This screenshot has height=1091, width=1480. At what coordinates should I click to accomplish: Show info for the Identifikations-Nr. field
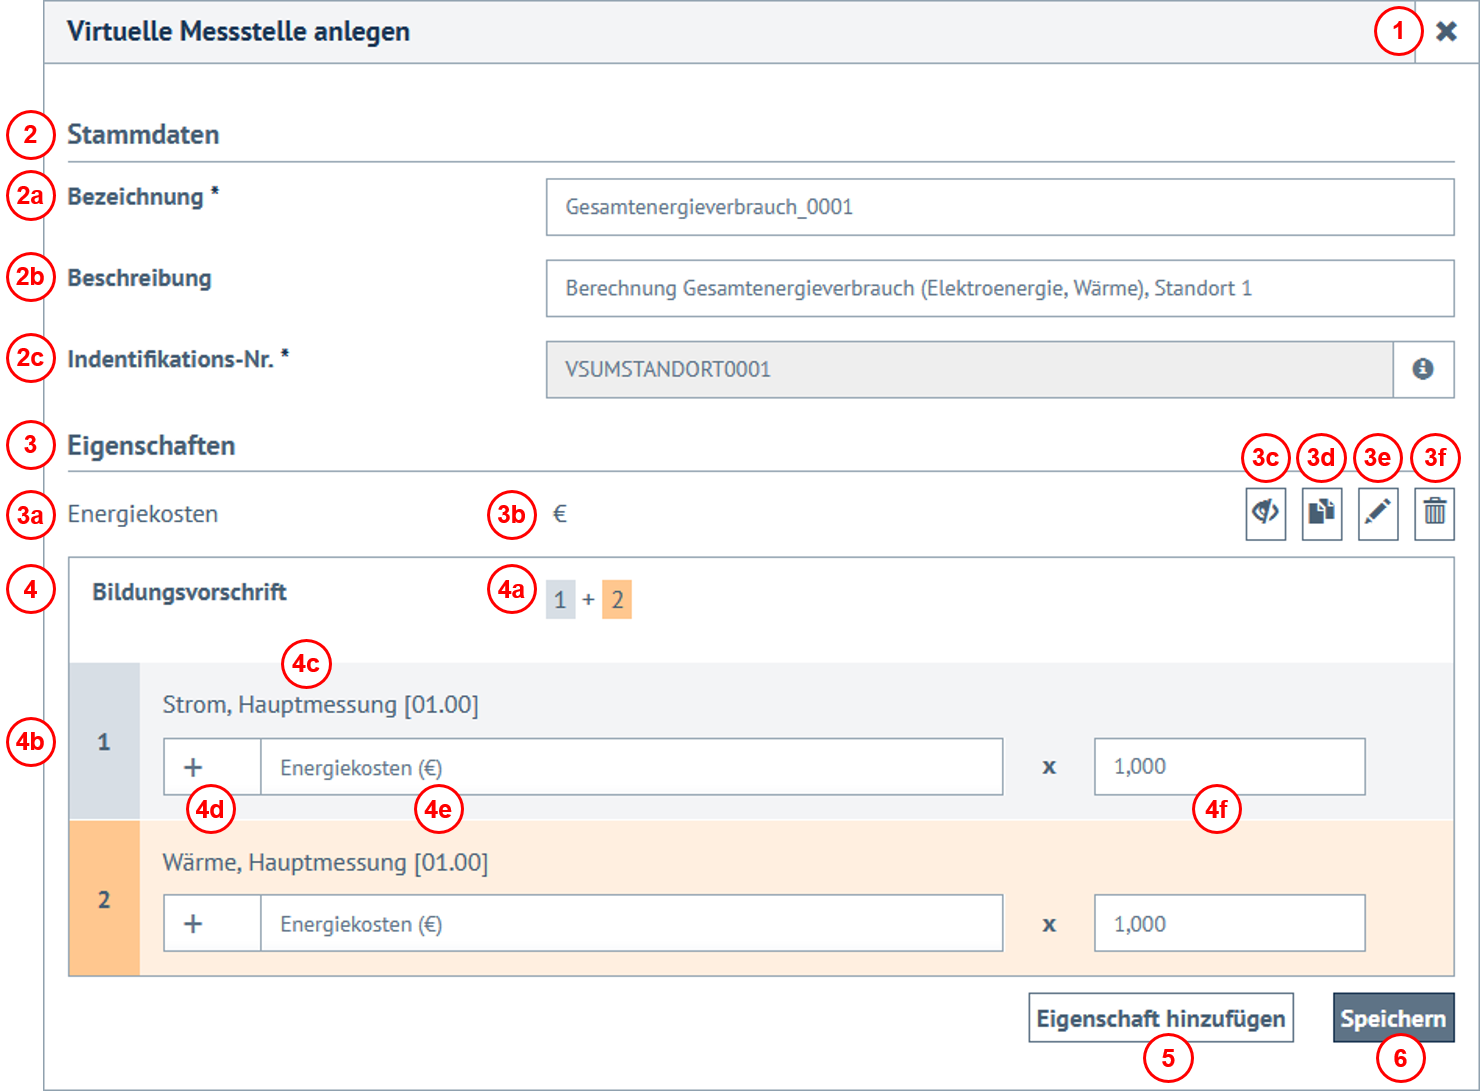[x=1424, y=368]
